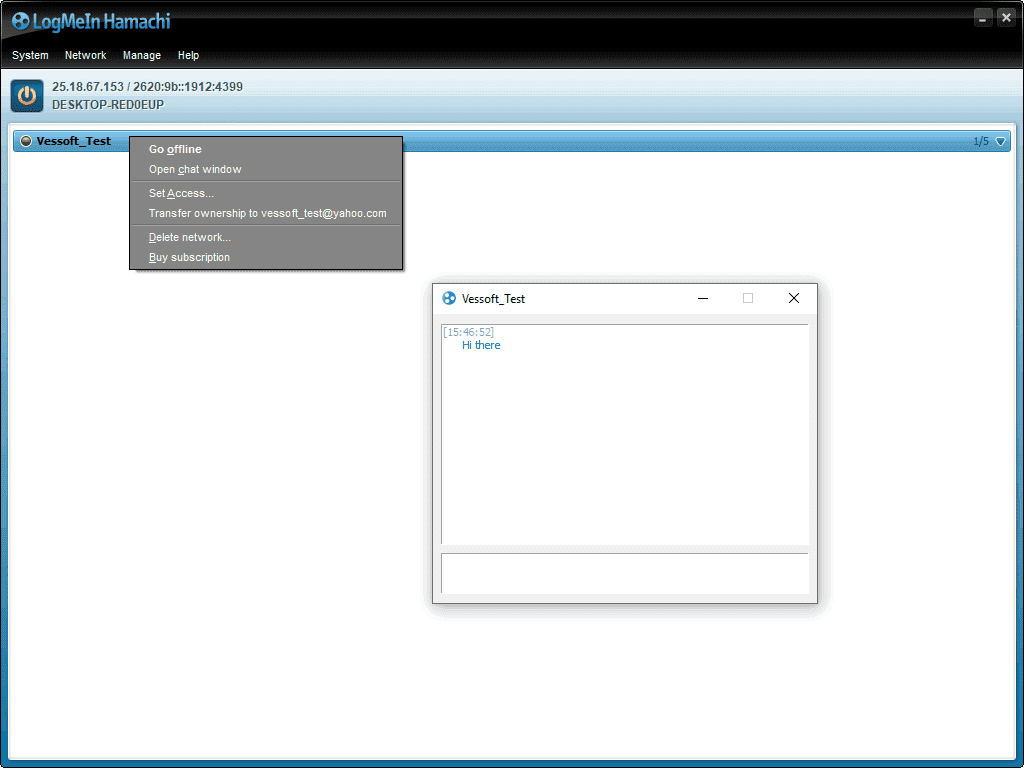Select Buy subscription entry
Image resolution: width=1024 pixels, height=768 pixels.
(x=266, y=257)
